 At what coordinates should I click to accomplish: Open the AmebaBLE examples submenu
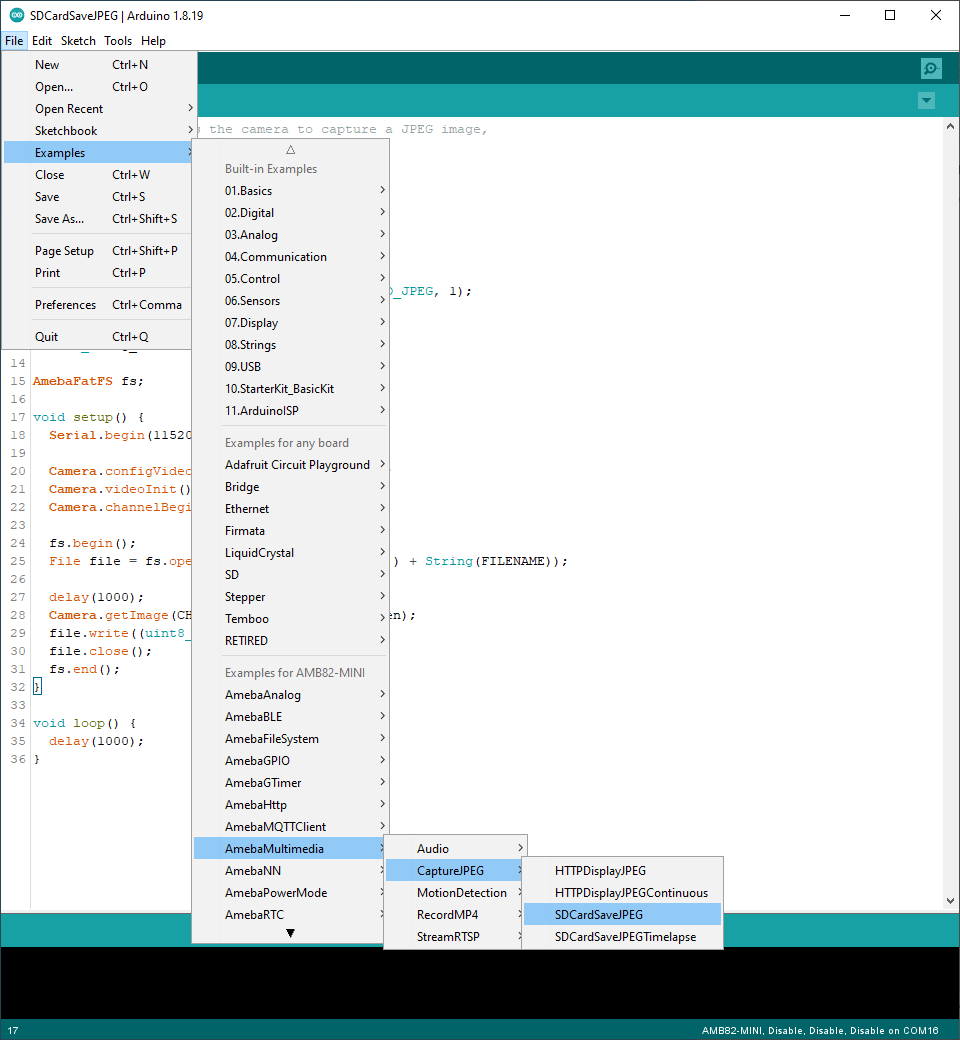(x=291, y=716)
